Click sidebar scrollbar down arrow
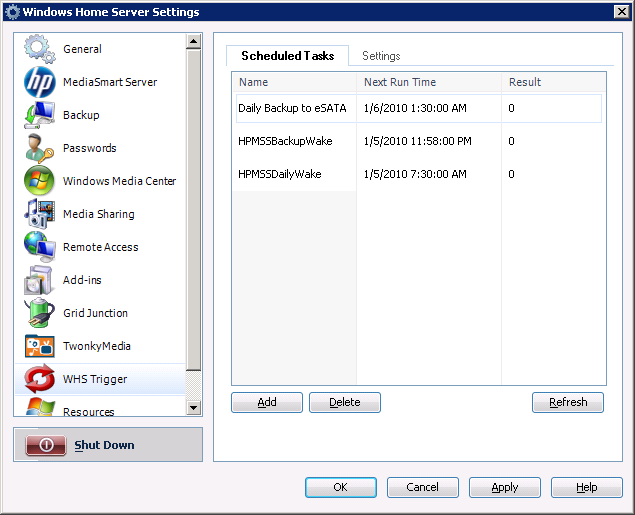Viewport: 635px width, 515px height. [194, 408]
